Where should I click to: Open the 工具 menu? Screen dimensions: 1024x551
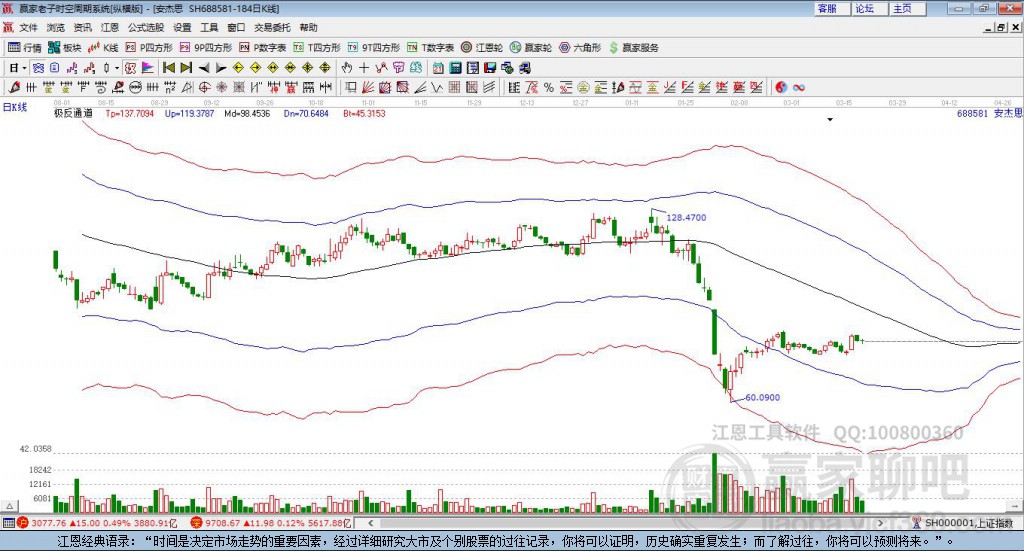(209, 27)
